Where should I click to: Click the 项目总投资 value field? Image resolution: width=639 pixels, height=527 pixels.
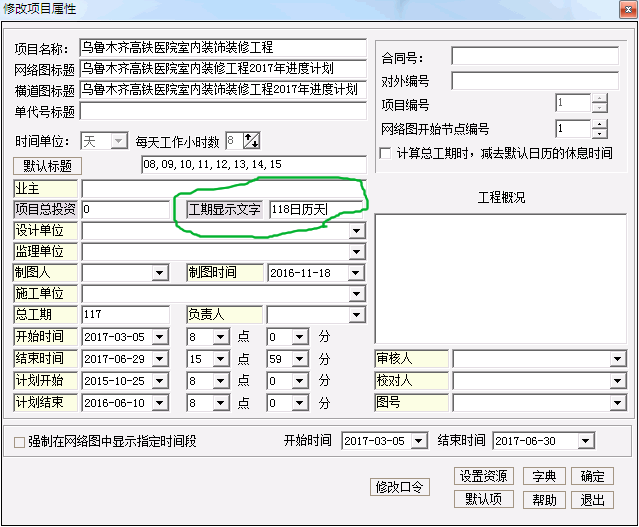[126, 209]
